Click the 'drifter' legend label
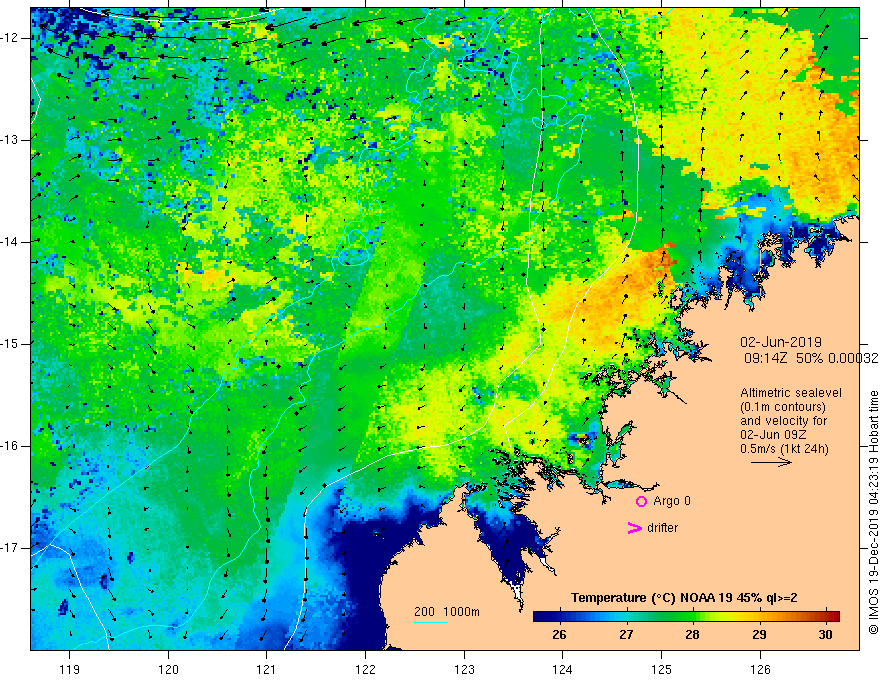The image size is (880, 680). (x=662, y=528)
